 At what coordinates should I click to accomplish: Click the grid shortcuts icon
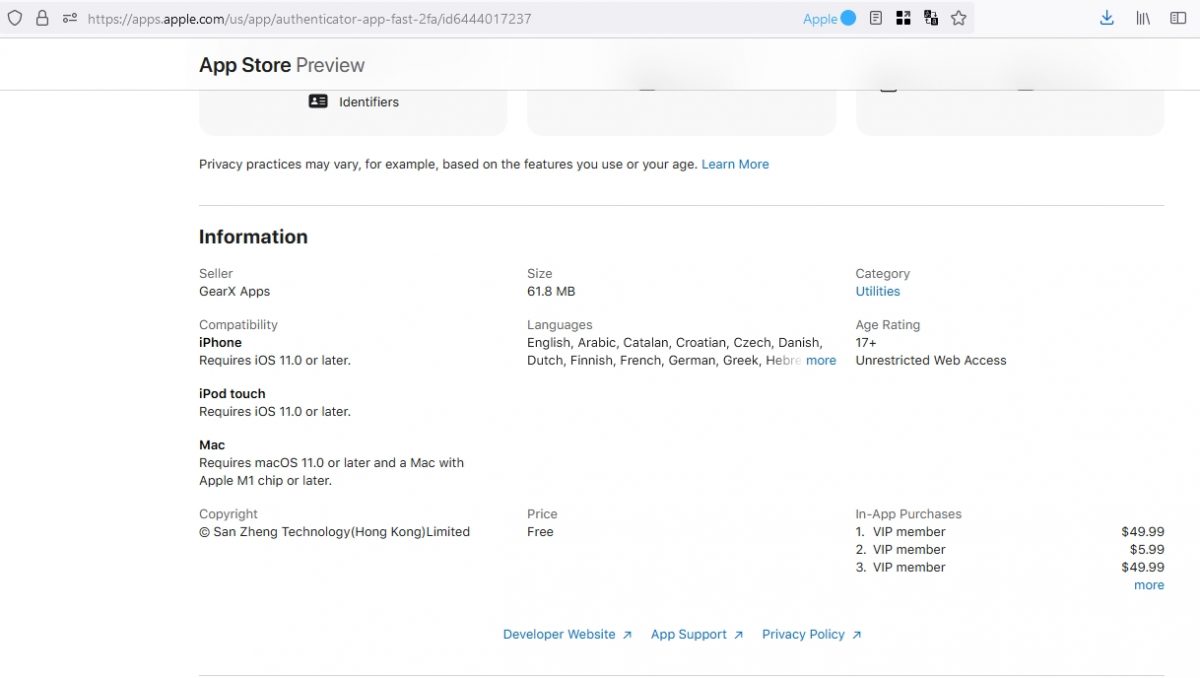pos(903,18)
